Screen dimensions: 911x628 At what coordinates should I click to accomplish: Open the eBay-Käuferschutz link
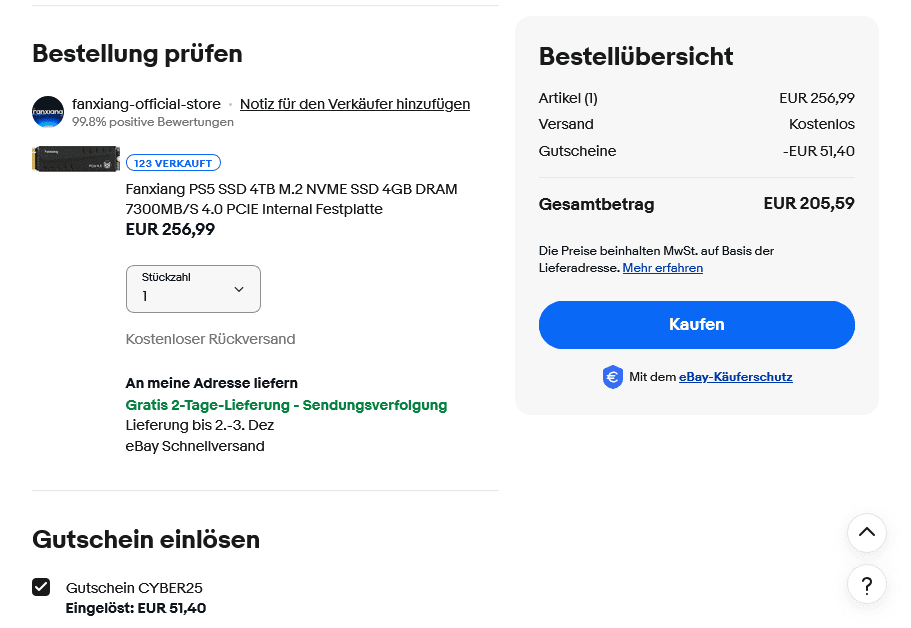click(x=735, y=377)
